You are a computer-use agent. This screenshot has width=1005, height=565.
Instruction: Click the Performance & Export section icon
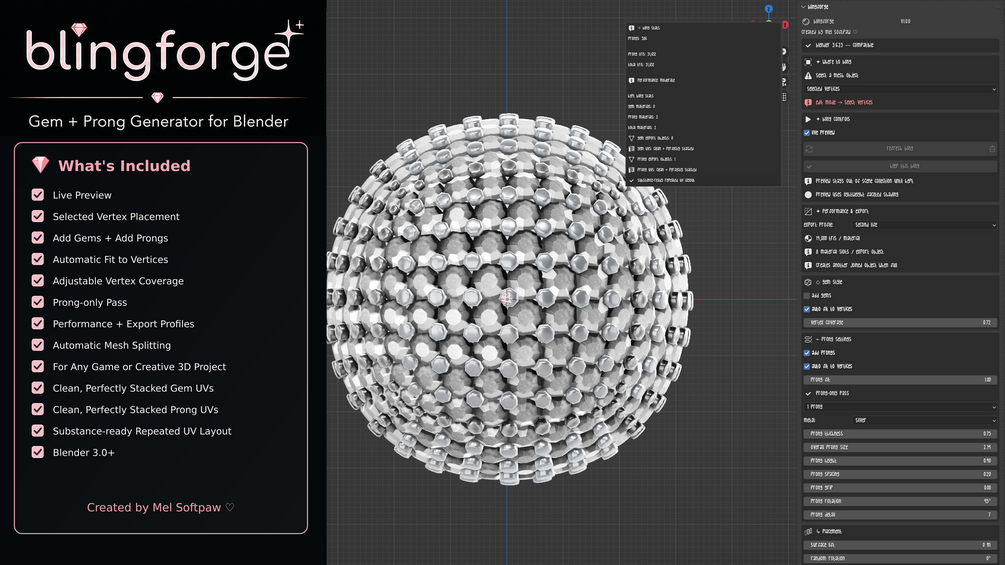(x=808, y=211)
